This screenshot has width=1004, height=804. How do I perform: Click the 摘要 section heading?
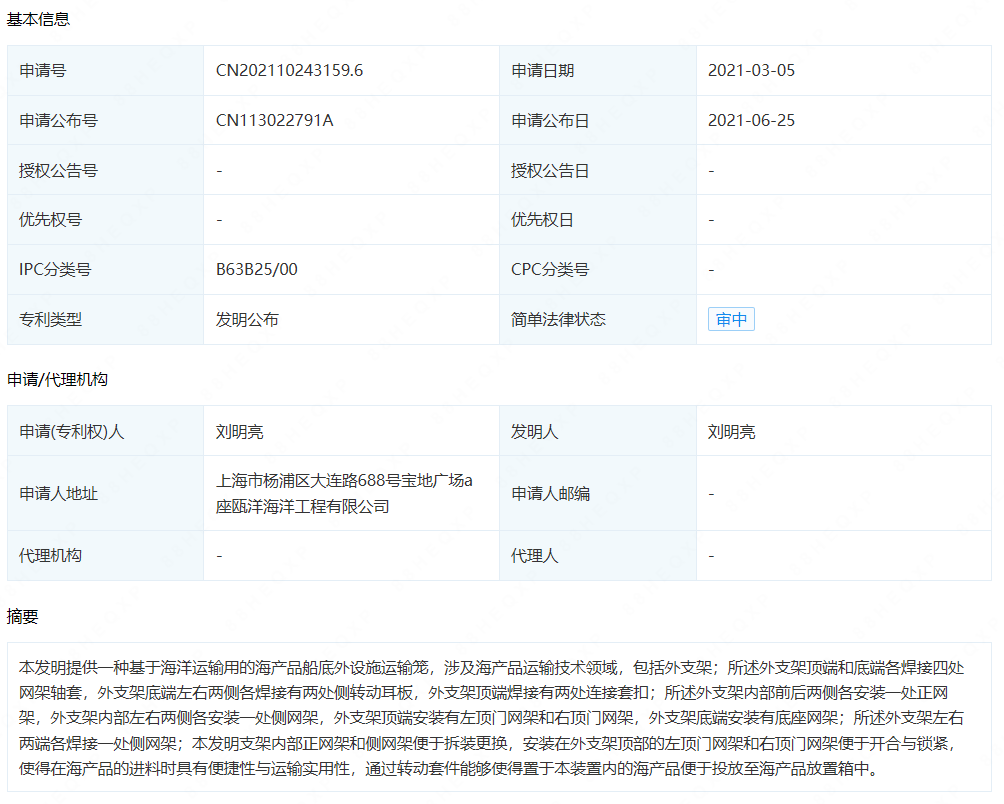point(22,616)
